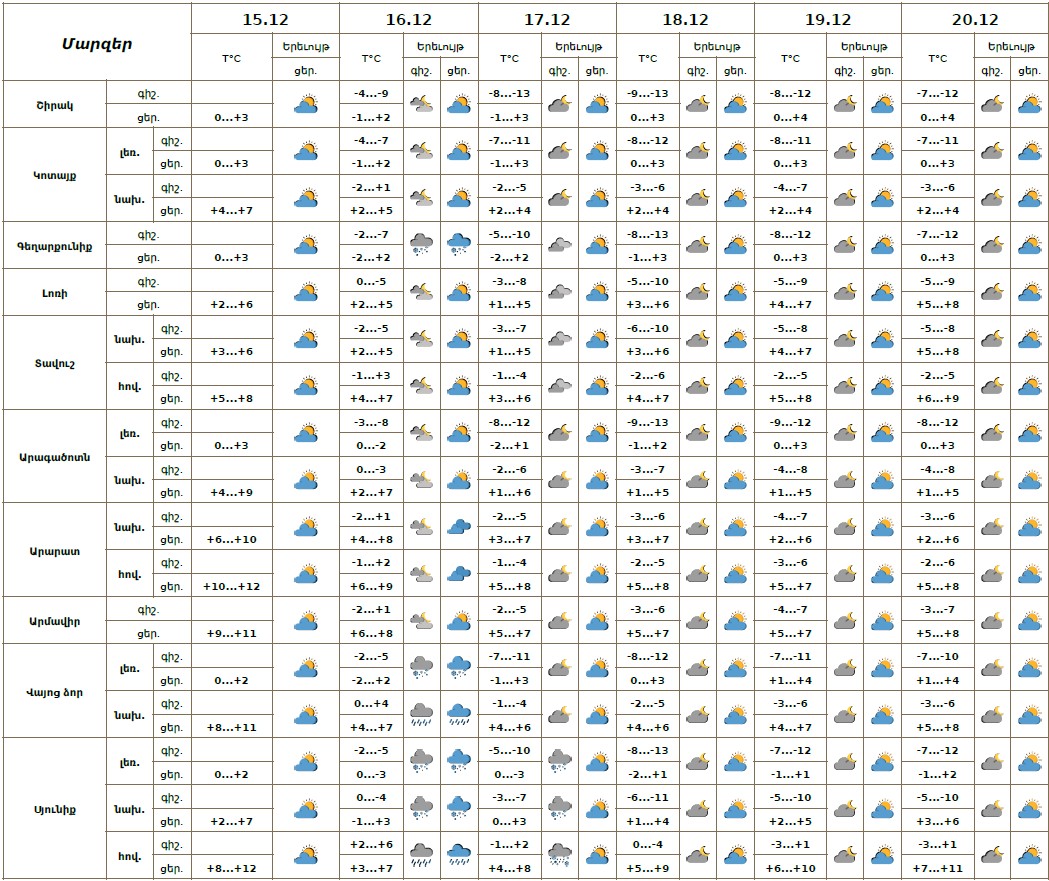Click the Վայոց ձոր region label
Viewport: 1049px width, 881px height.
tap(54, 692)
